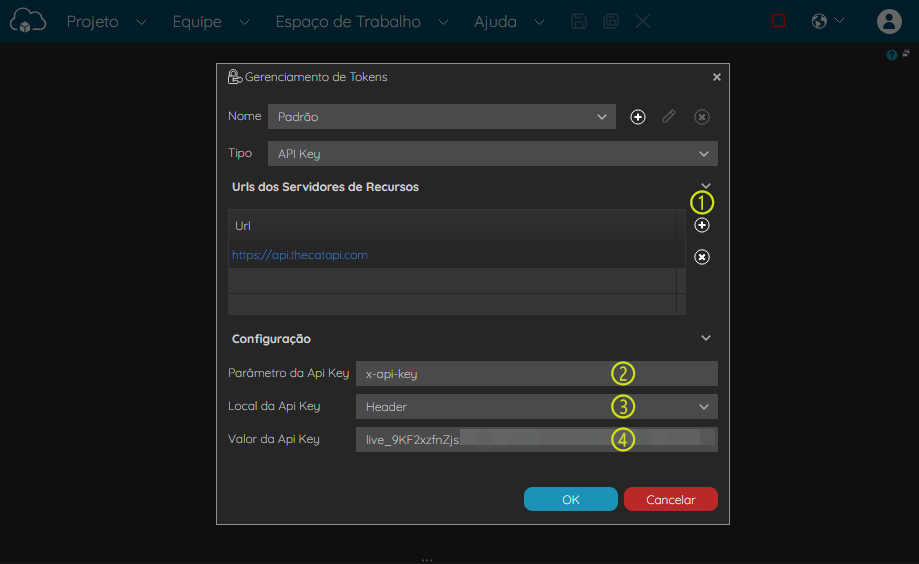The image size is (919, 564).
Task: Click the Cancelar button
Action: point(670,499)
